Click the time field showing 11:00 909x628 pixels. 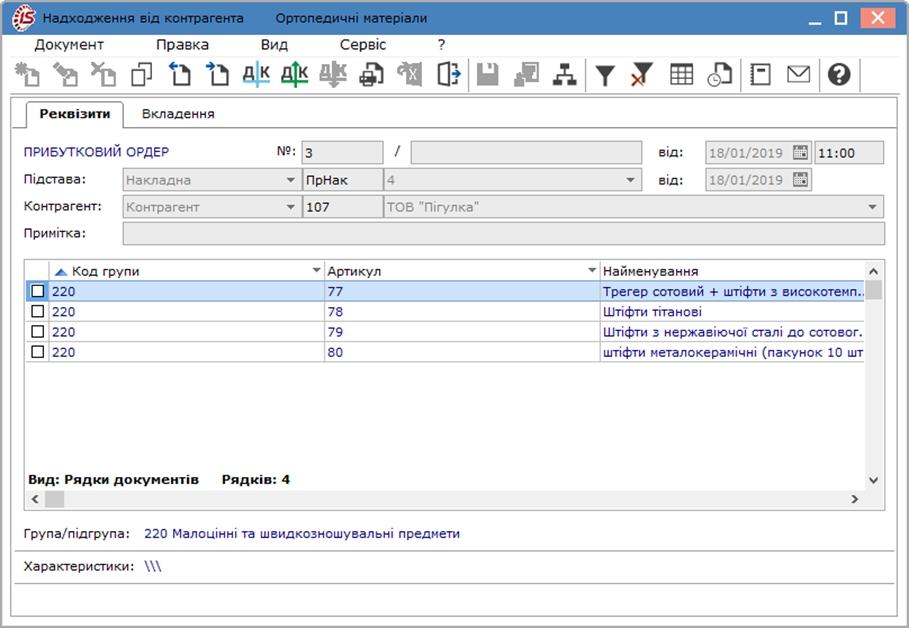tap(849, 153)
